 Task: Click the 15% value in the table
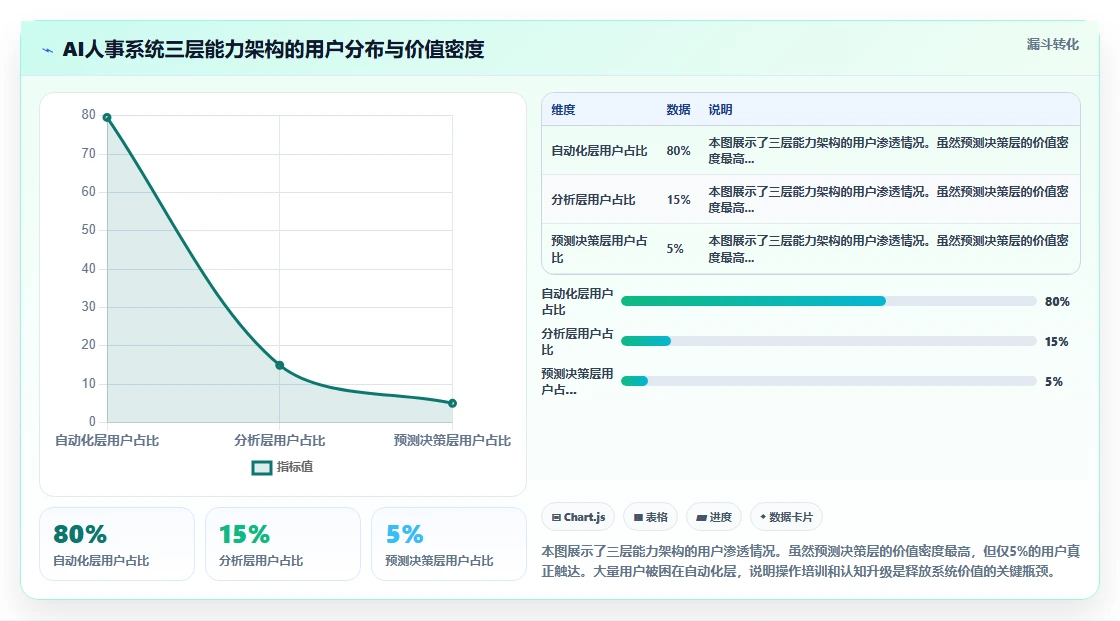[x=679, y=200]
